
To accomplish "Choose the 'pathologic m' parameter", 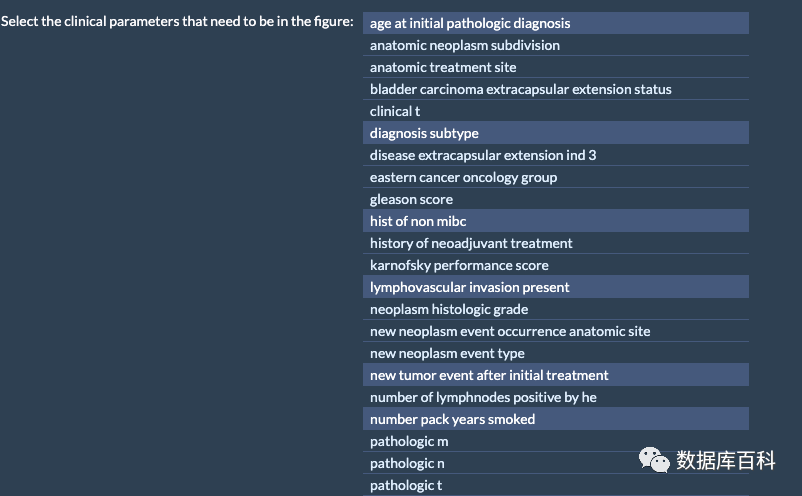I will (409, 441).
